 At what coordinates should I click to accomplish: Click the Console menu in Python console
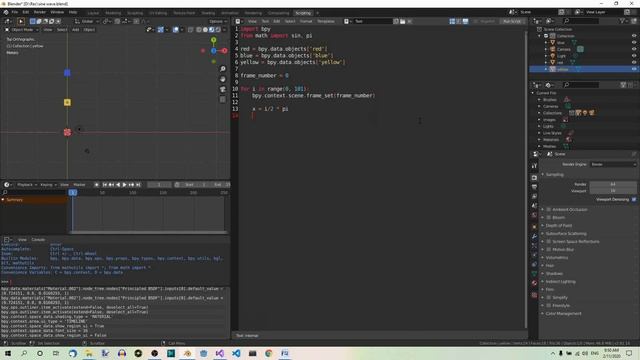pyautogui.click(x=38, y=240)
